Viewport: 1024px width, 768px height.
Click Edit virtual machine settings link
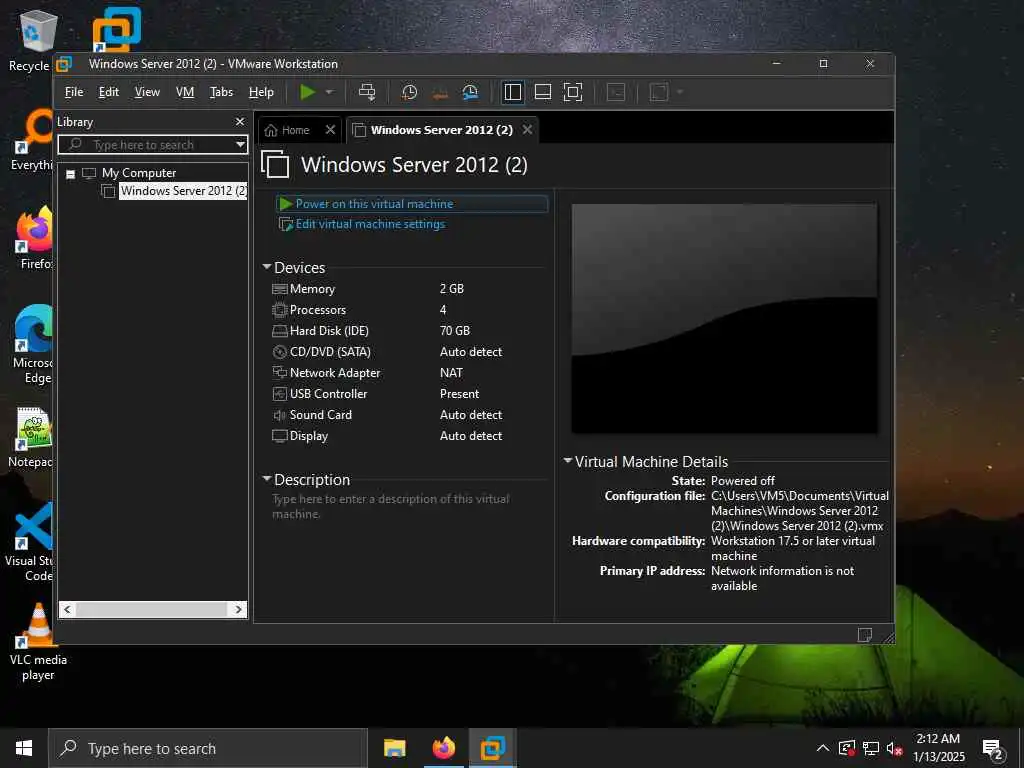[370, 224]
